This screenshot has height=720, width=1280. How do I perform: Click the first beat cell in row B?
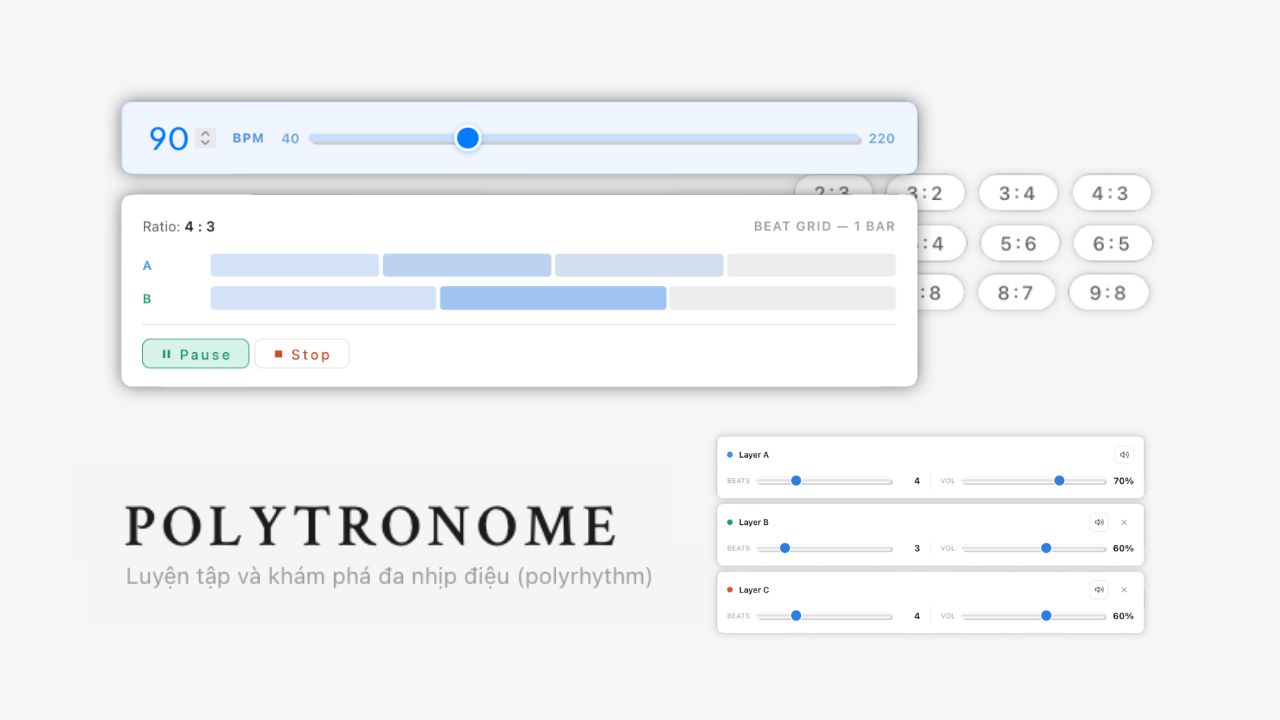pos(323,298)
